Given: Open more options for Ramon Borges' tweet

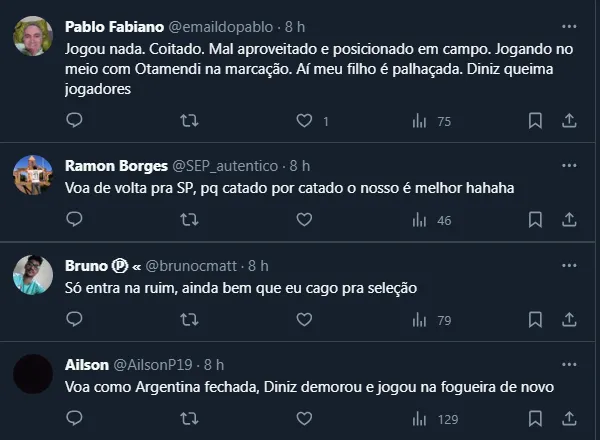Looking at the screenshot, I should [x=568, y=165].
